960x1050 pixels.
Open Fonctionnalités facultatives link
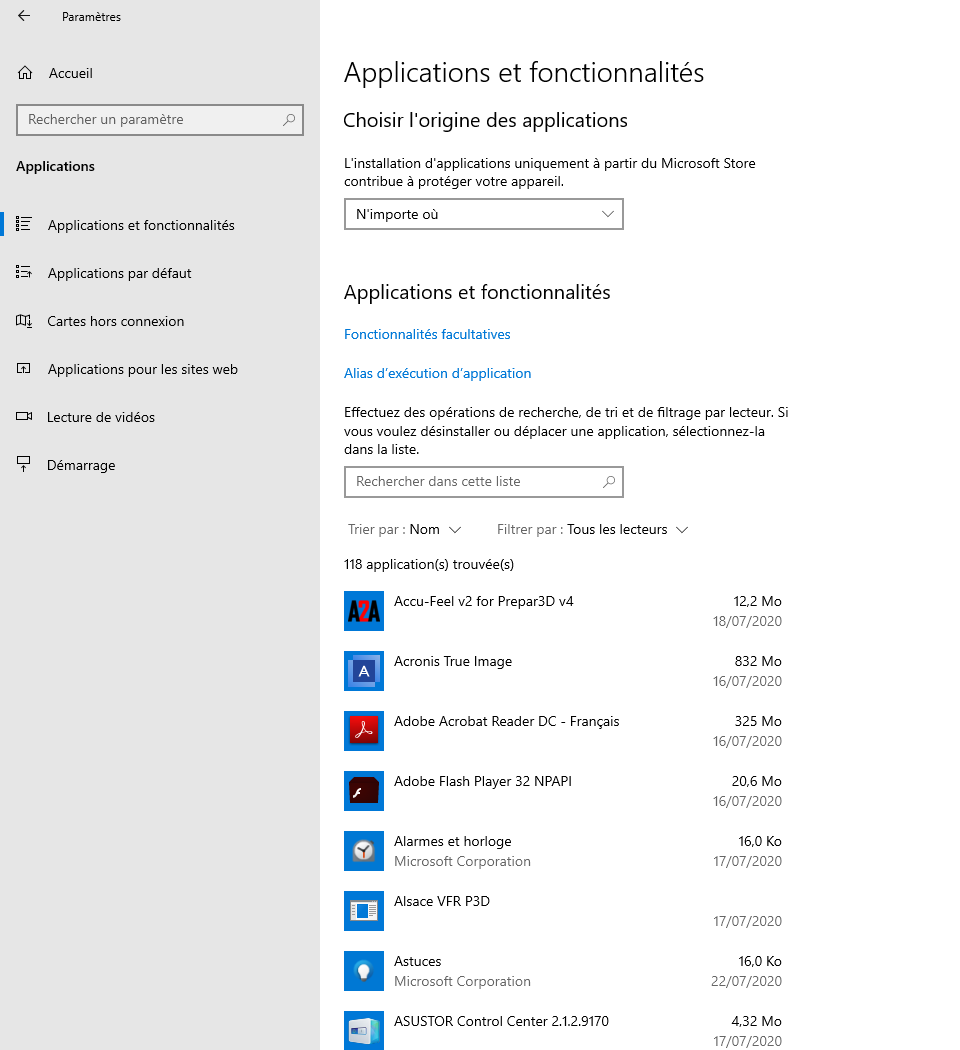(427, 334)
